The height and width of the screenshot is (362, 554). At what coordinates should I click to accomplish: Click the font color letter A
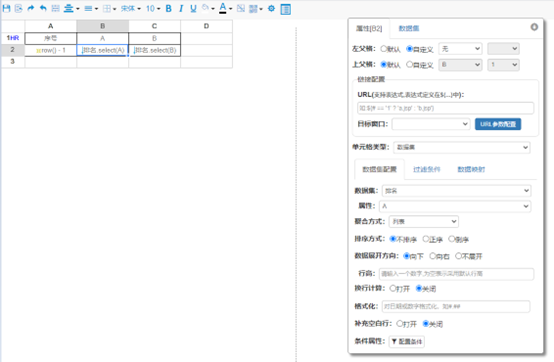pos(223,8)
